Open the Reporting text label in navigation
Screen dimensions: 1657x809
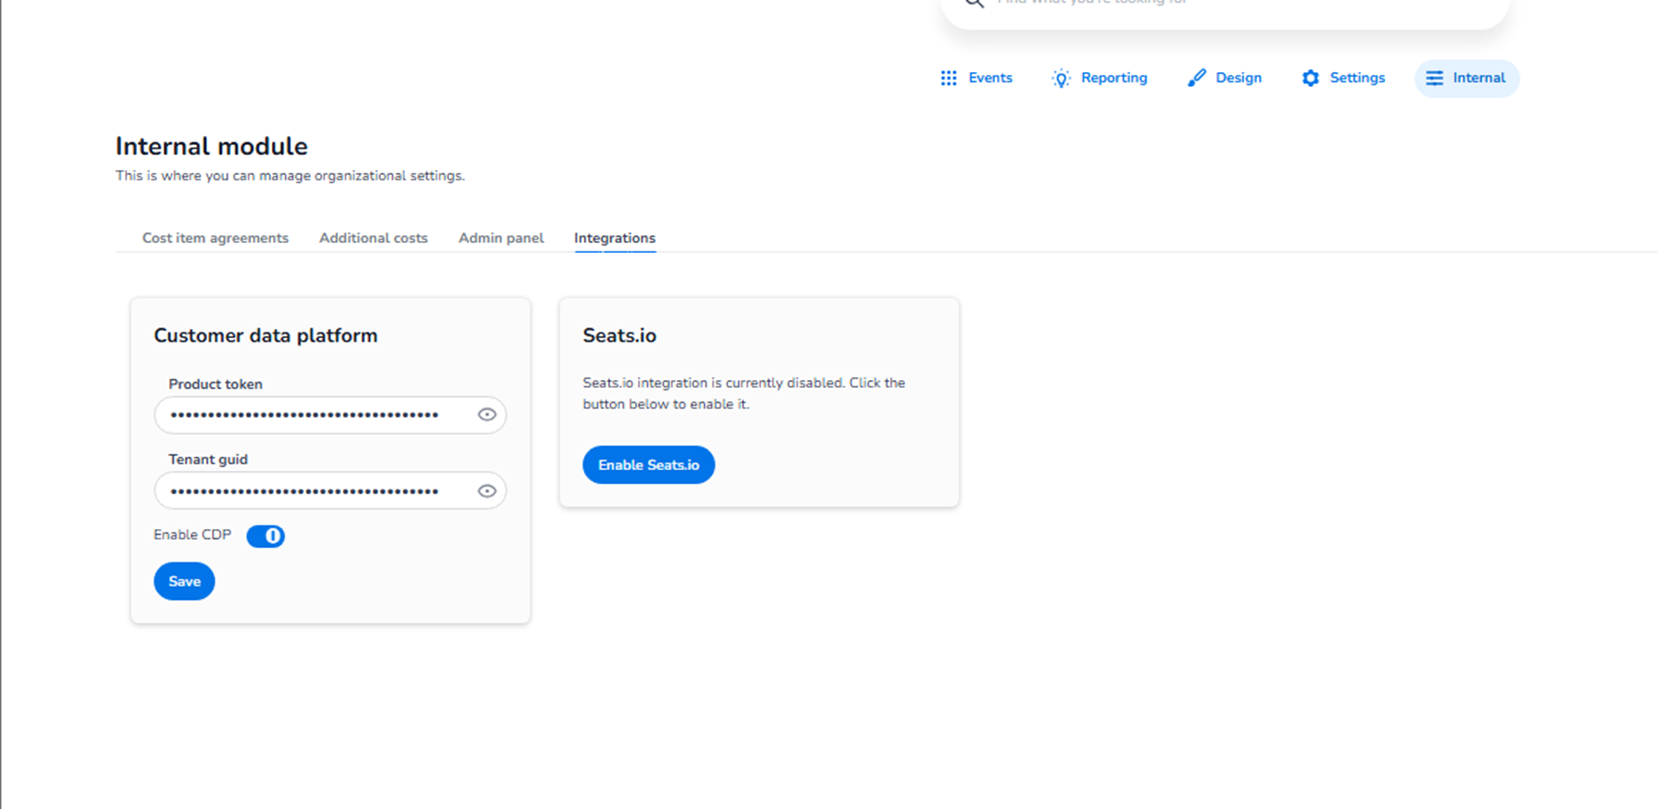click(x=1114, y=78)
